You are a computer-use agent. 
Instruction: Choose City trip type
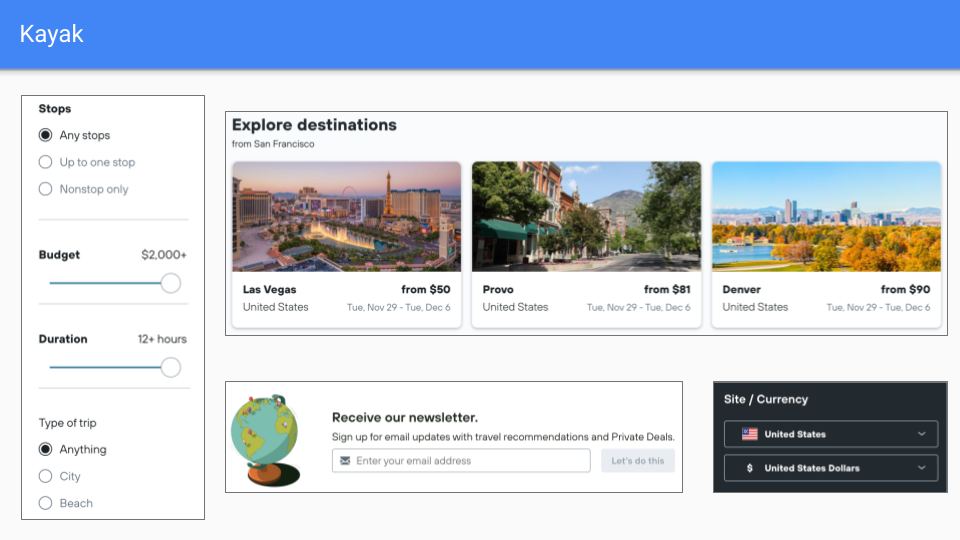[45, 476]
